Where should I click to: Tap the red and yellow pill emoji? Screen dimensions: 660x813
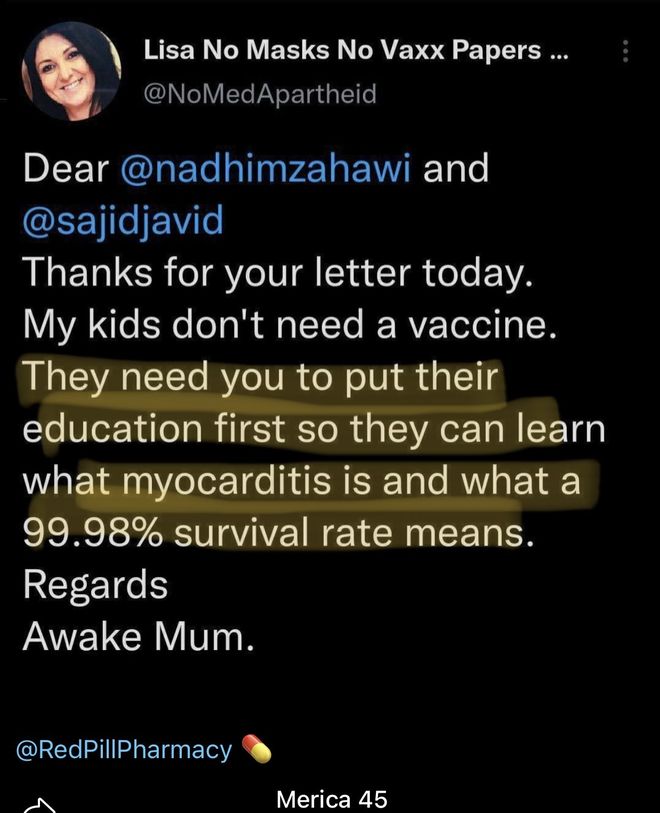[x=256, y=749]
